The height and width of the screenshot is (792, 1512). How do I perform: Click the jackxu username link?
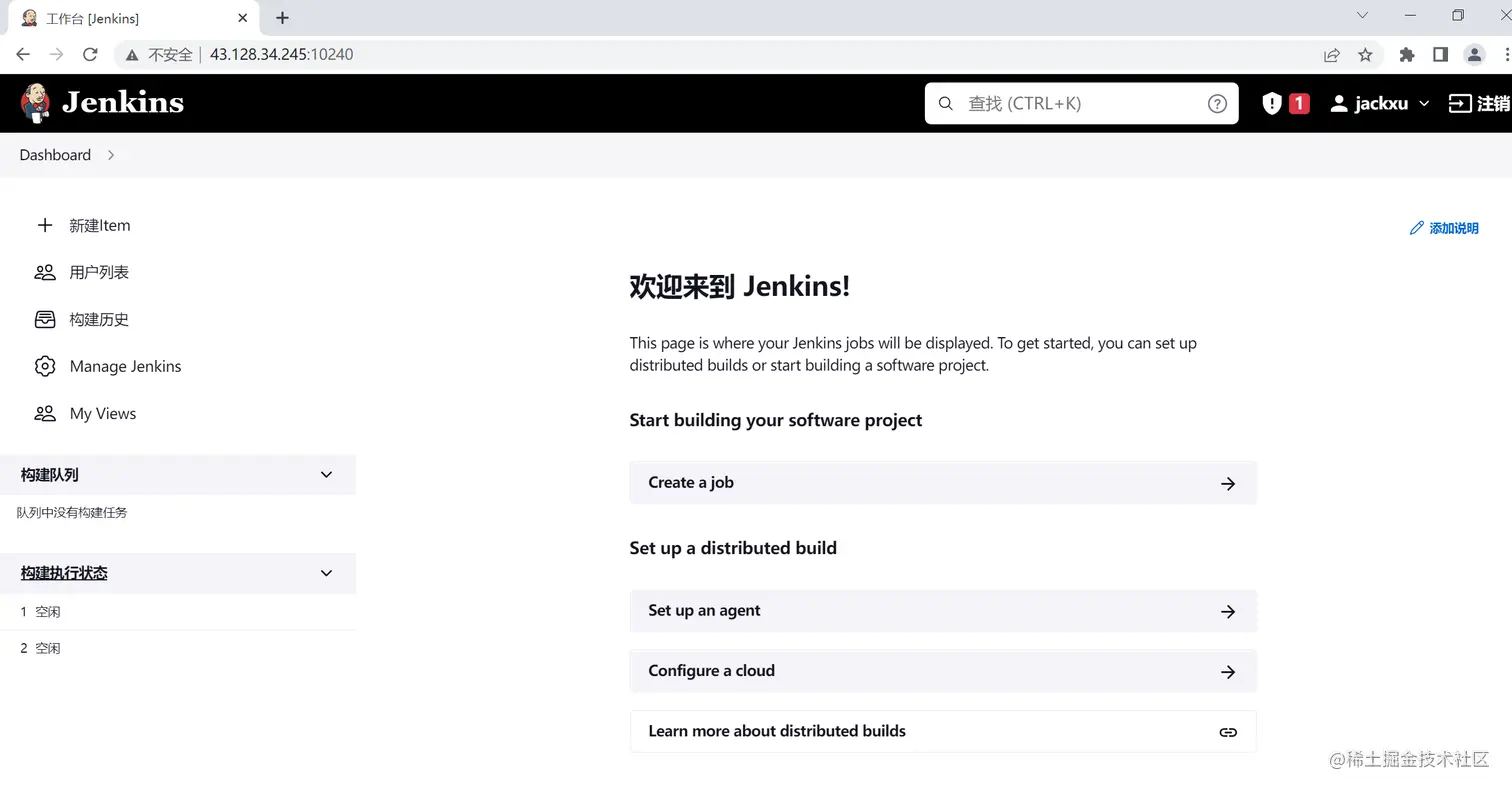click(x=1382, y=103)
